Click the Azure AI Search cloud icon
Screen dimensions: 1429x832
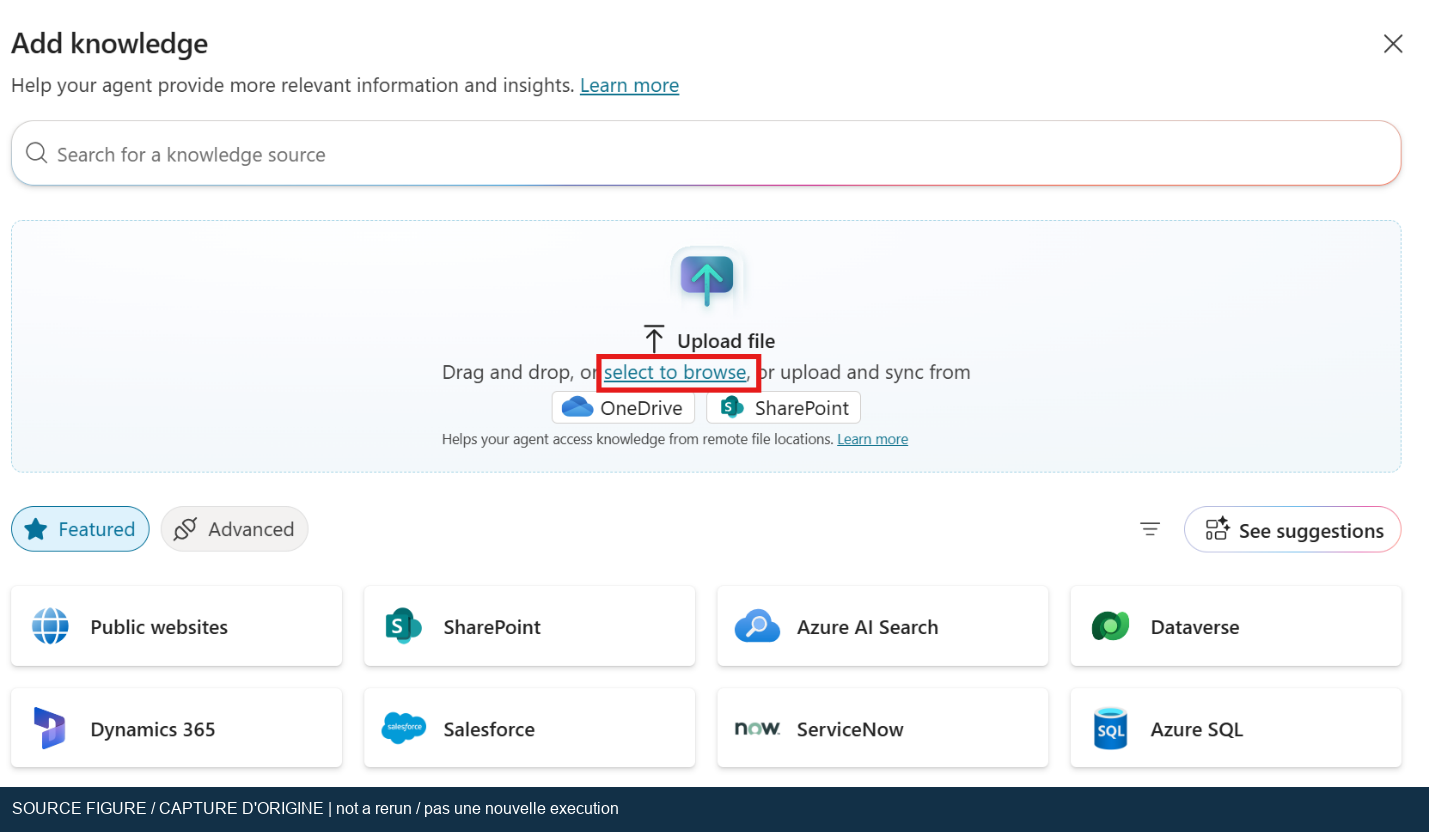[757, 627]
